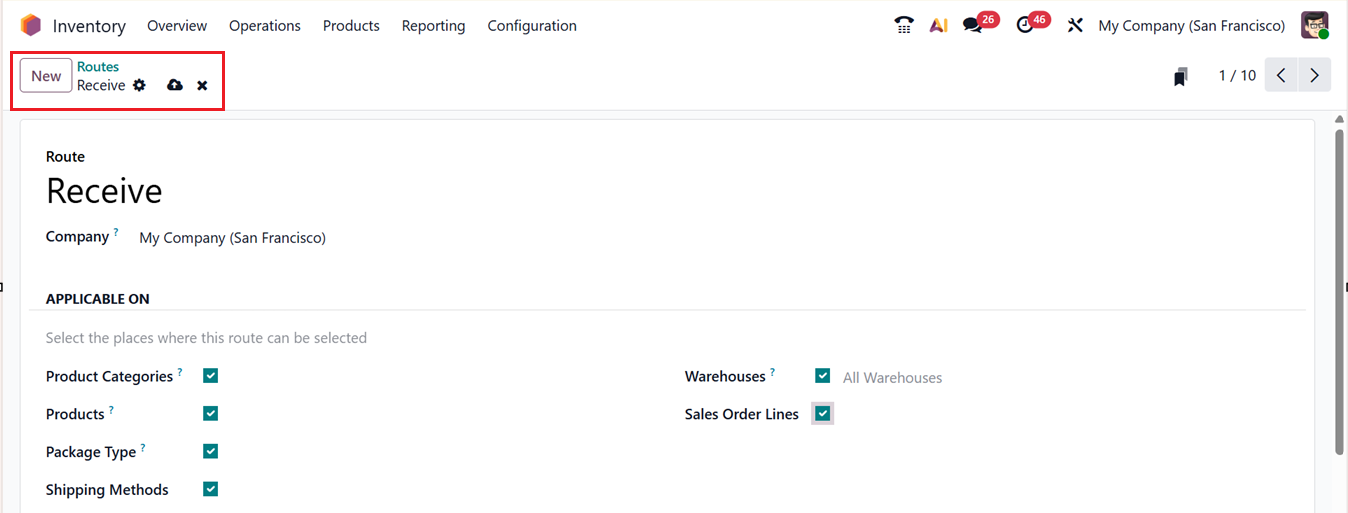The image size is (1348, 513).
Task: Toggle the Package Type checkbox
Action: click(x=210, y=451)
